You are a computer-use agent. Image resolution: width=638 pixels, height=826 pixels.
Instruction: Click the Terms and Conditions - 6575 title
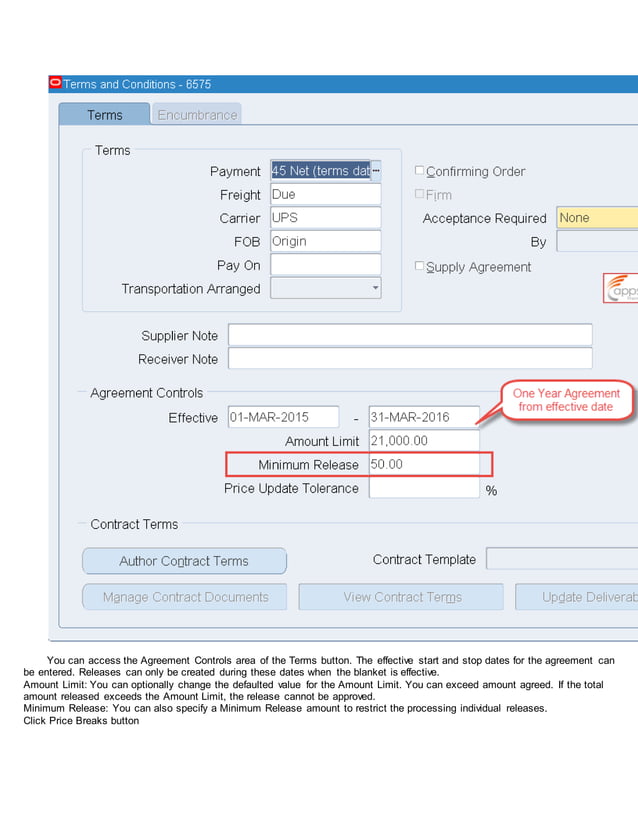pyautogui.click(x=137, y=84)
